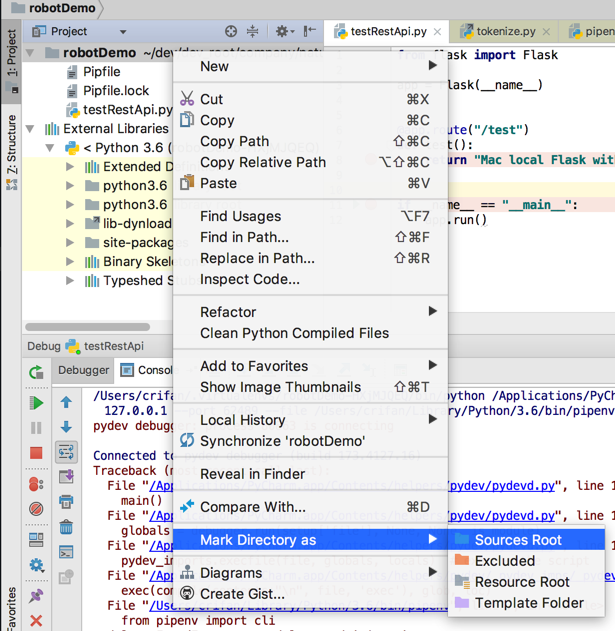
Task: Open the Project view dropdown
Action: [x=123, y=32]
